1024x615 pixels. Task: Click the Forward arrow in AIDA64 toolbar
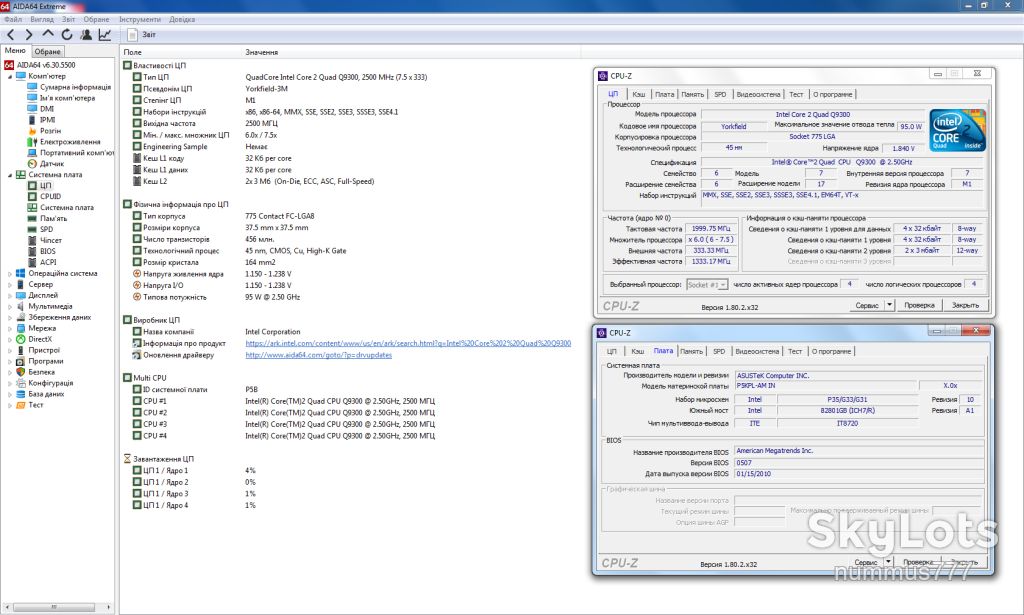29,35
